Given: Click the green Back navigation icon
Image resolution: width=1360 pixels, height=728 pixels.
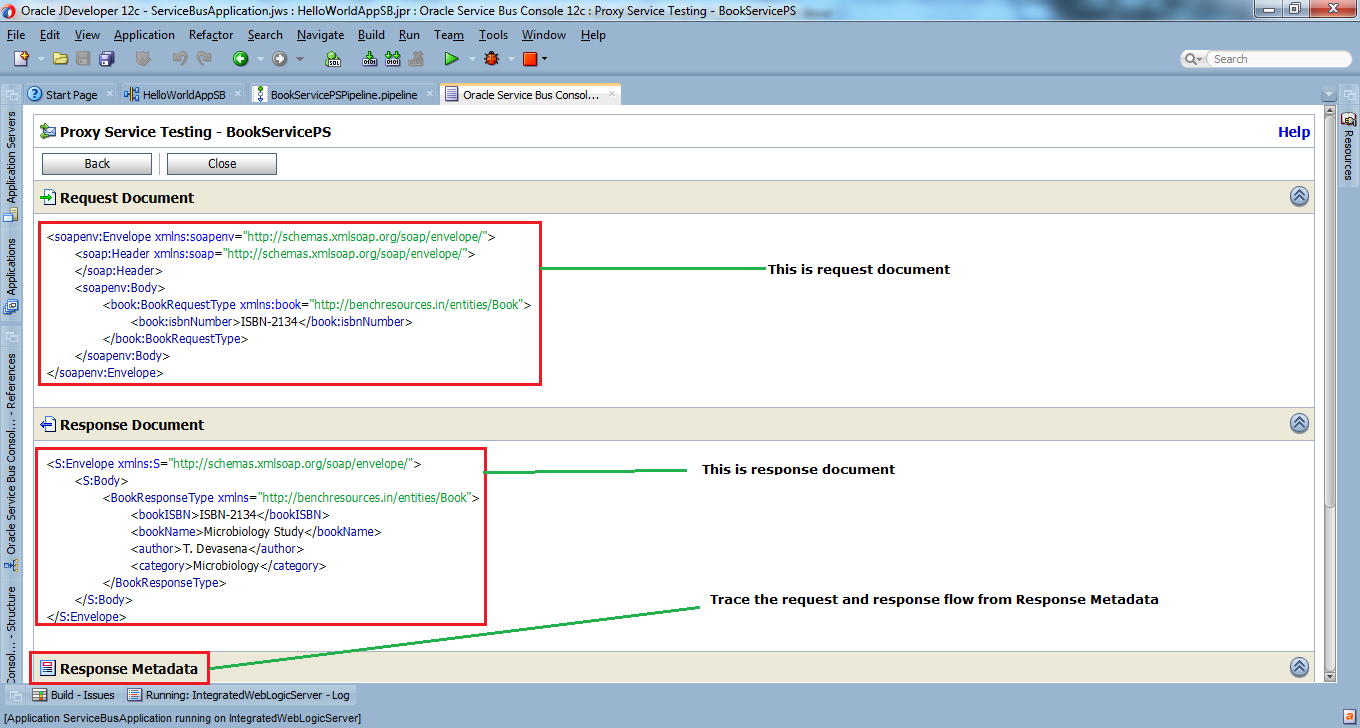Looking at the screenshot, I should [240, 59].
